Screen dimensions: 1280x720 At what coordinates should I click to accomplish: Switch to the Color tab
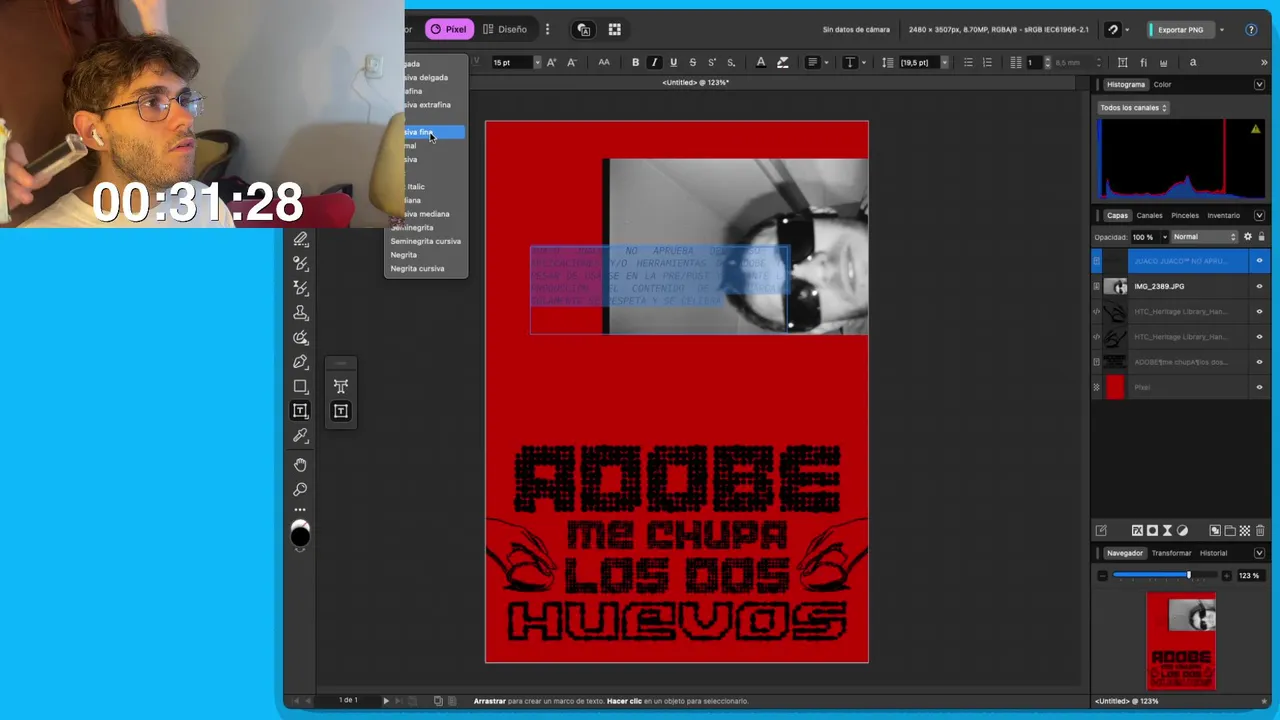(x=1162, y=84)
